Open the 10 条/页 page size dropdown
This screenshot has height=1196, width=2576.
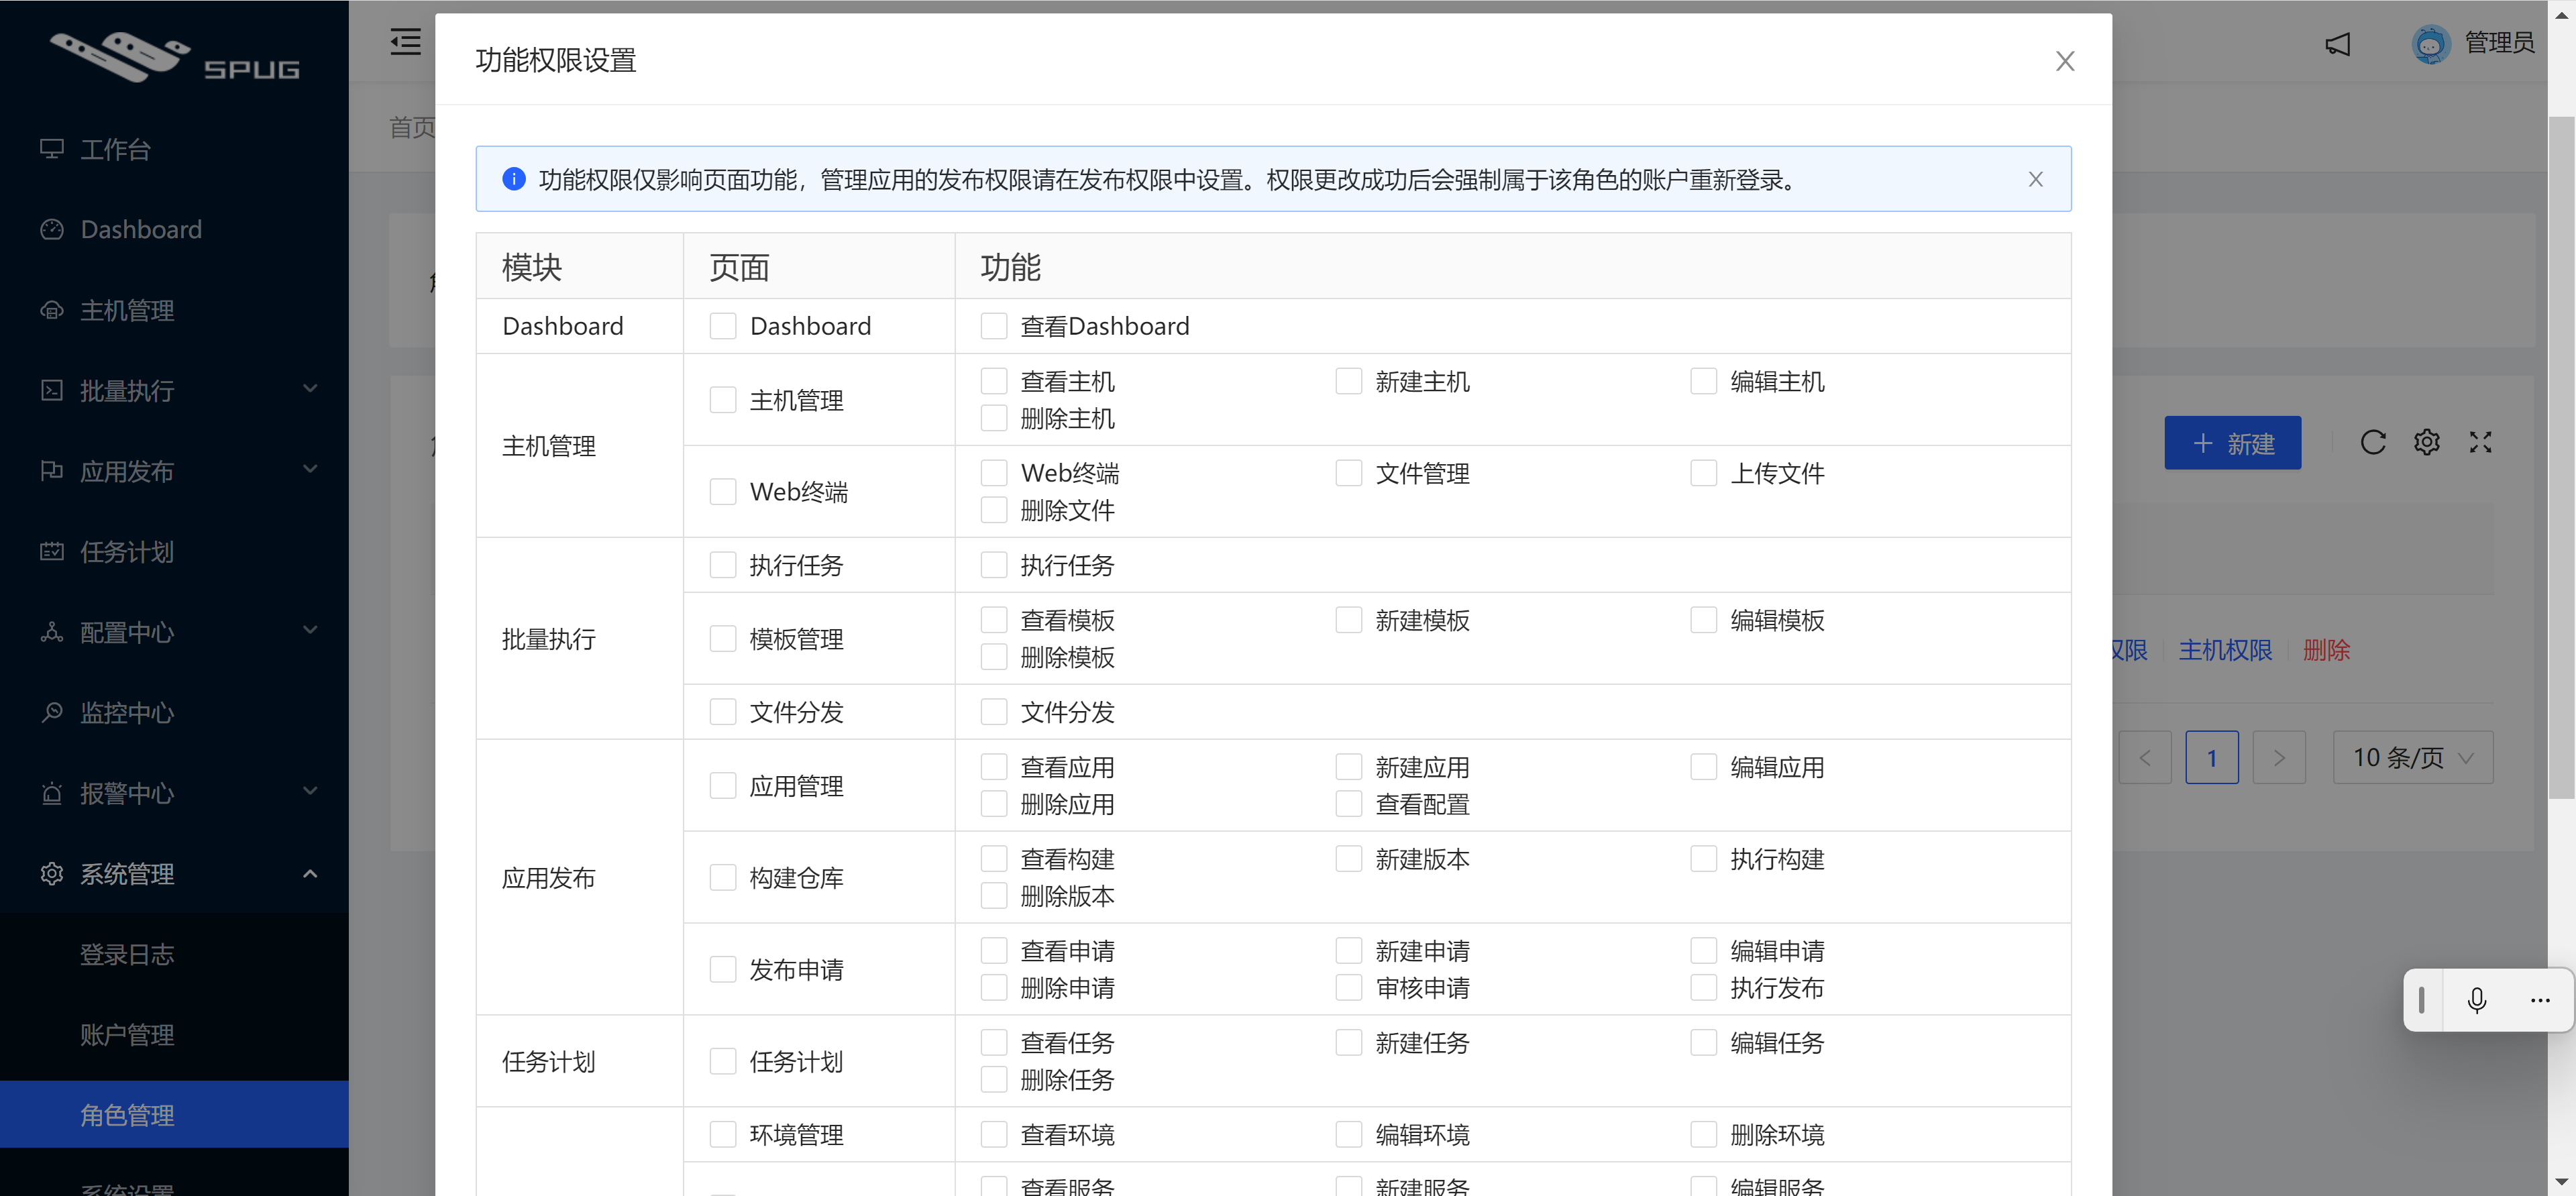[2412, 757]
